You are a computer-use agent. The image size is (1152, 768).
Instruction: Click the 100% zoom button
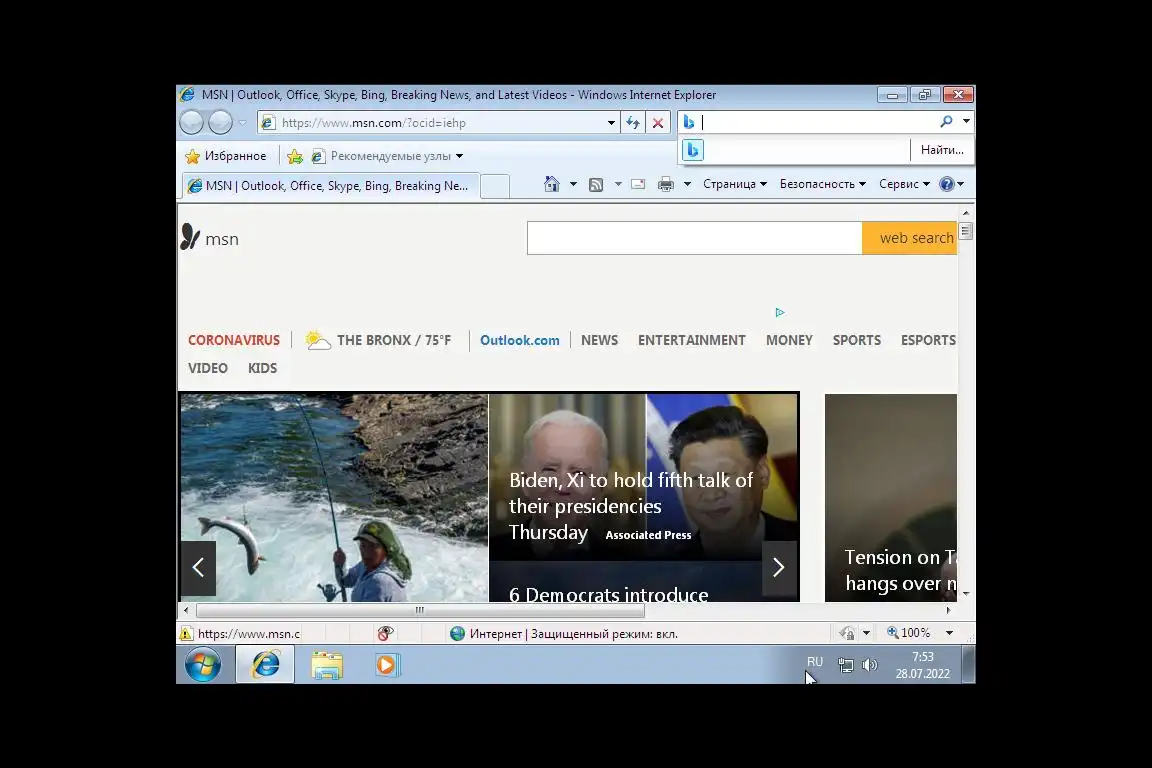coord(909,633)
